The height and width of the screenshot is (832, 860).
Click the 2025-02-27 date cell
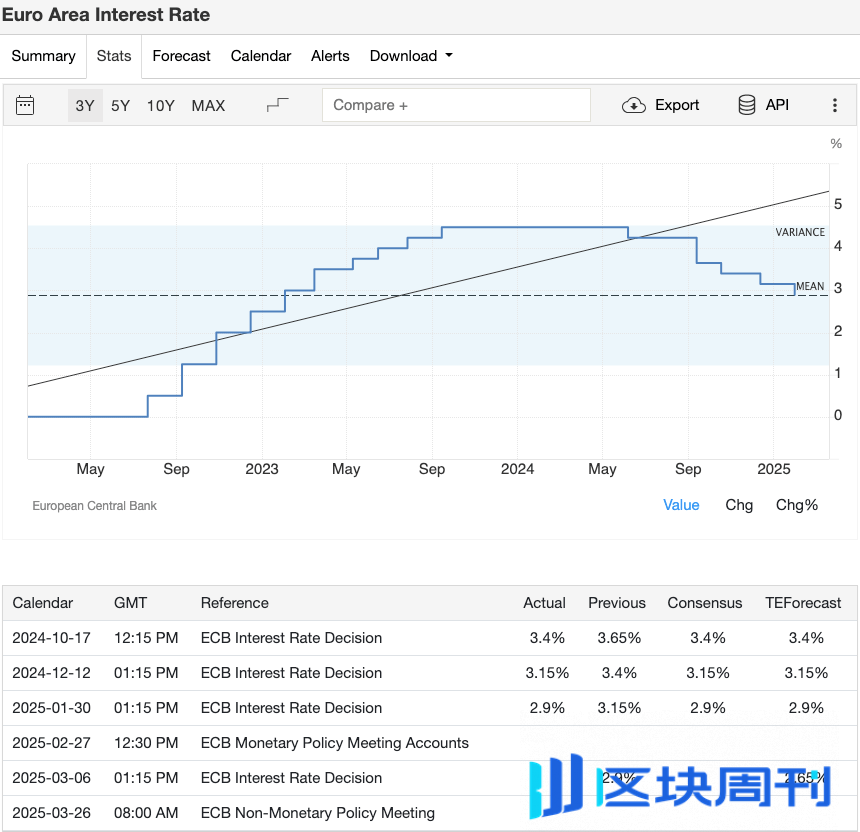click(52, 743)
